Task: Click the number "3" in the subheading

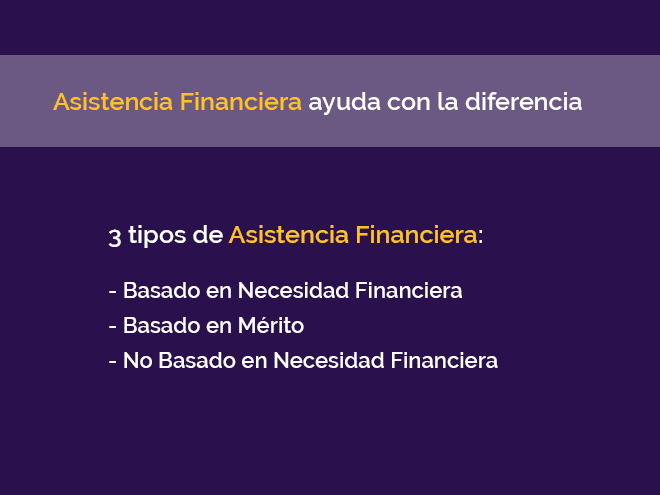Action: tap(114, 237)
